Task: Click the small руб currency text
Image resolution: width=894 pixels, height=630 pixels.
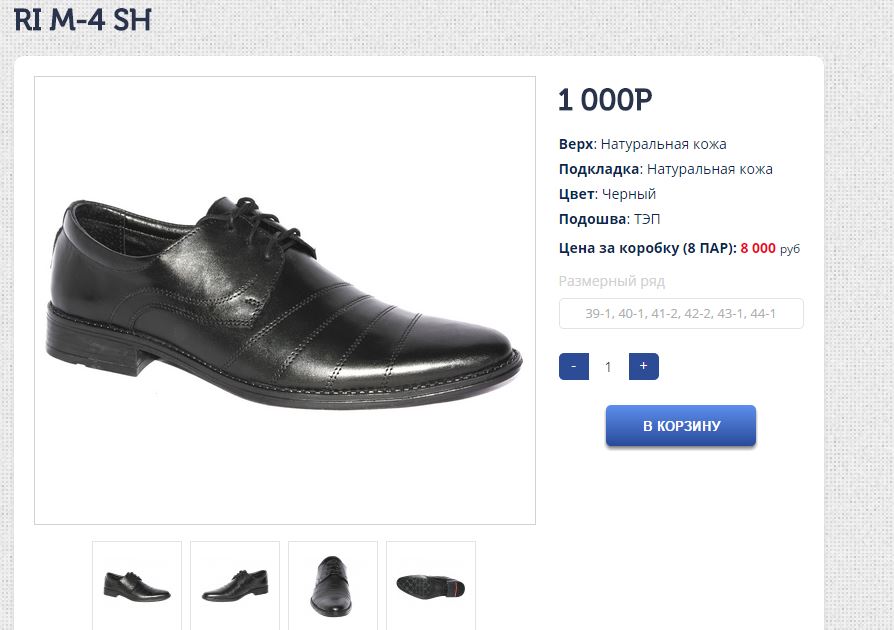Action: (x=790, y=249)
